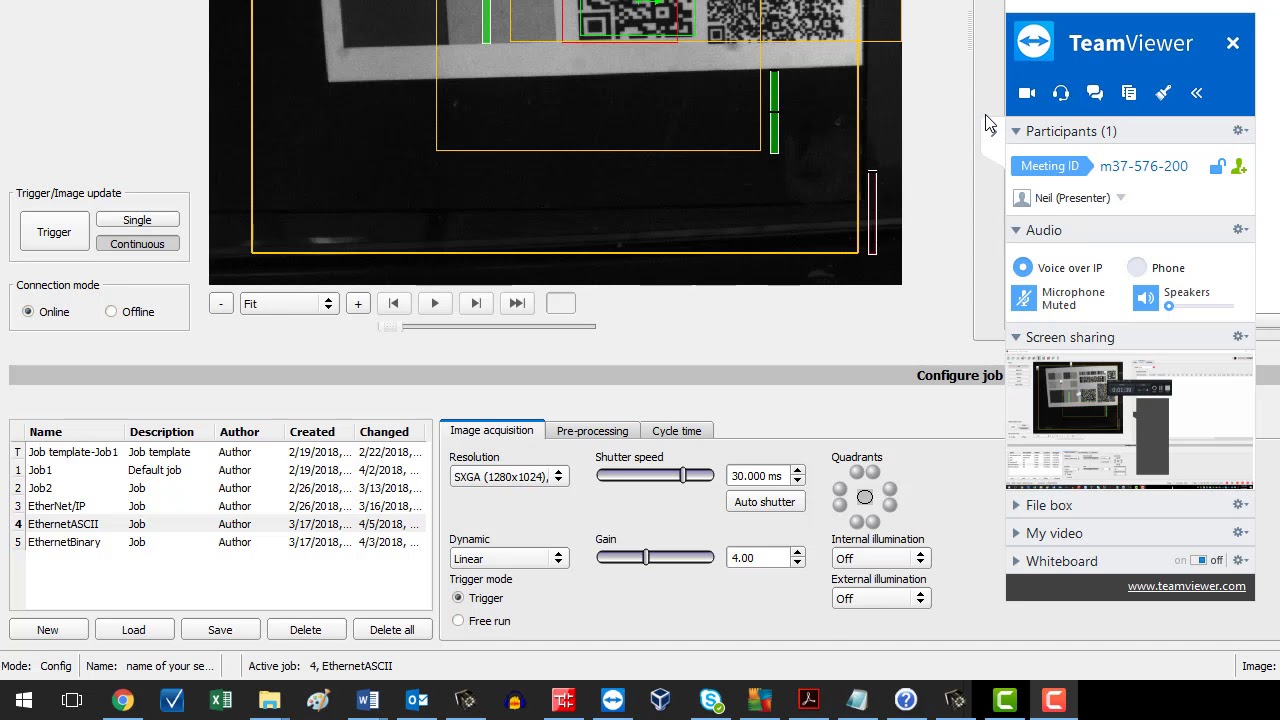Collapse the Audio section
Screen dimensions: 1280x720
pyautogui.click(x=1016, y=230)
